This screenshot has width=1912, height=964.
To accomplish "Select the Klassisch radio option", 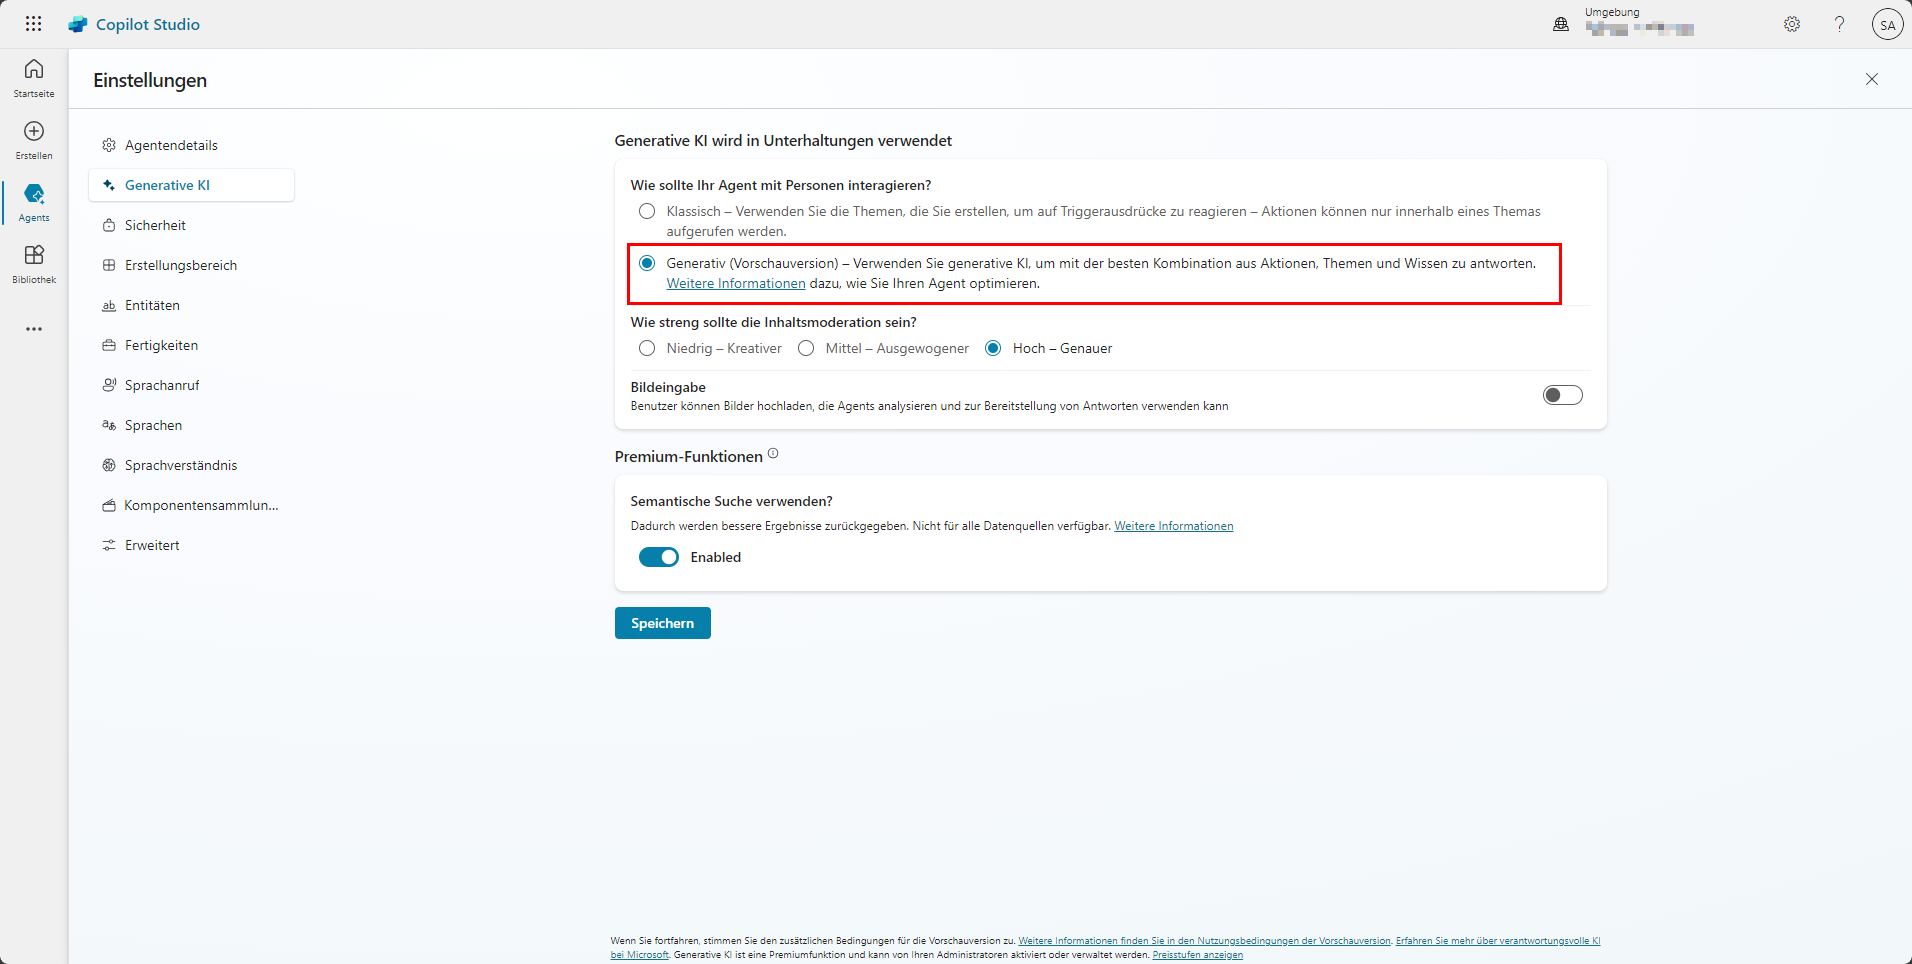I will 647,211.
